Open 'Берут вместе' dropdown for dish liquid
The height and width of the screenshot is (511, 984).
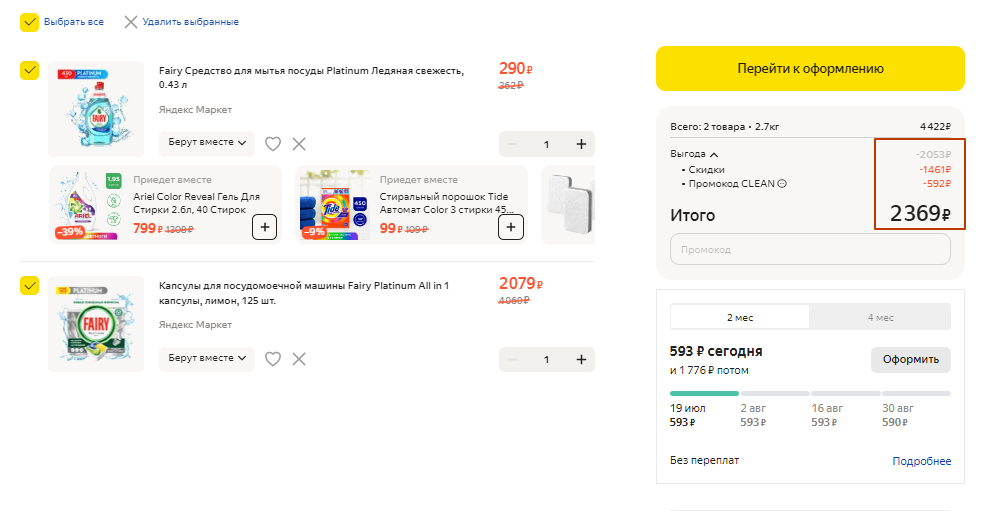[x=207, y=144]
